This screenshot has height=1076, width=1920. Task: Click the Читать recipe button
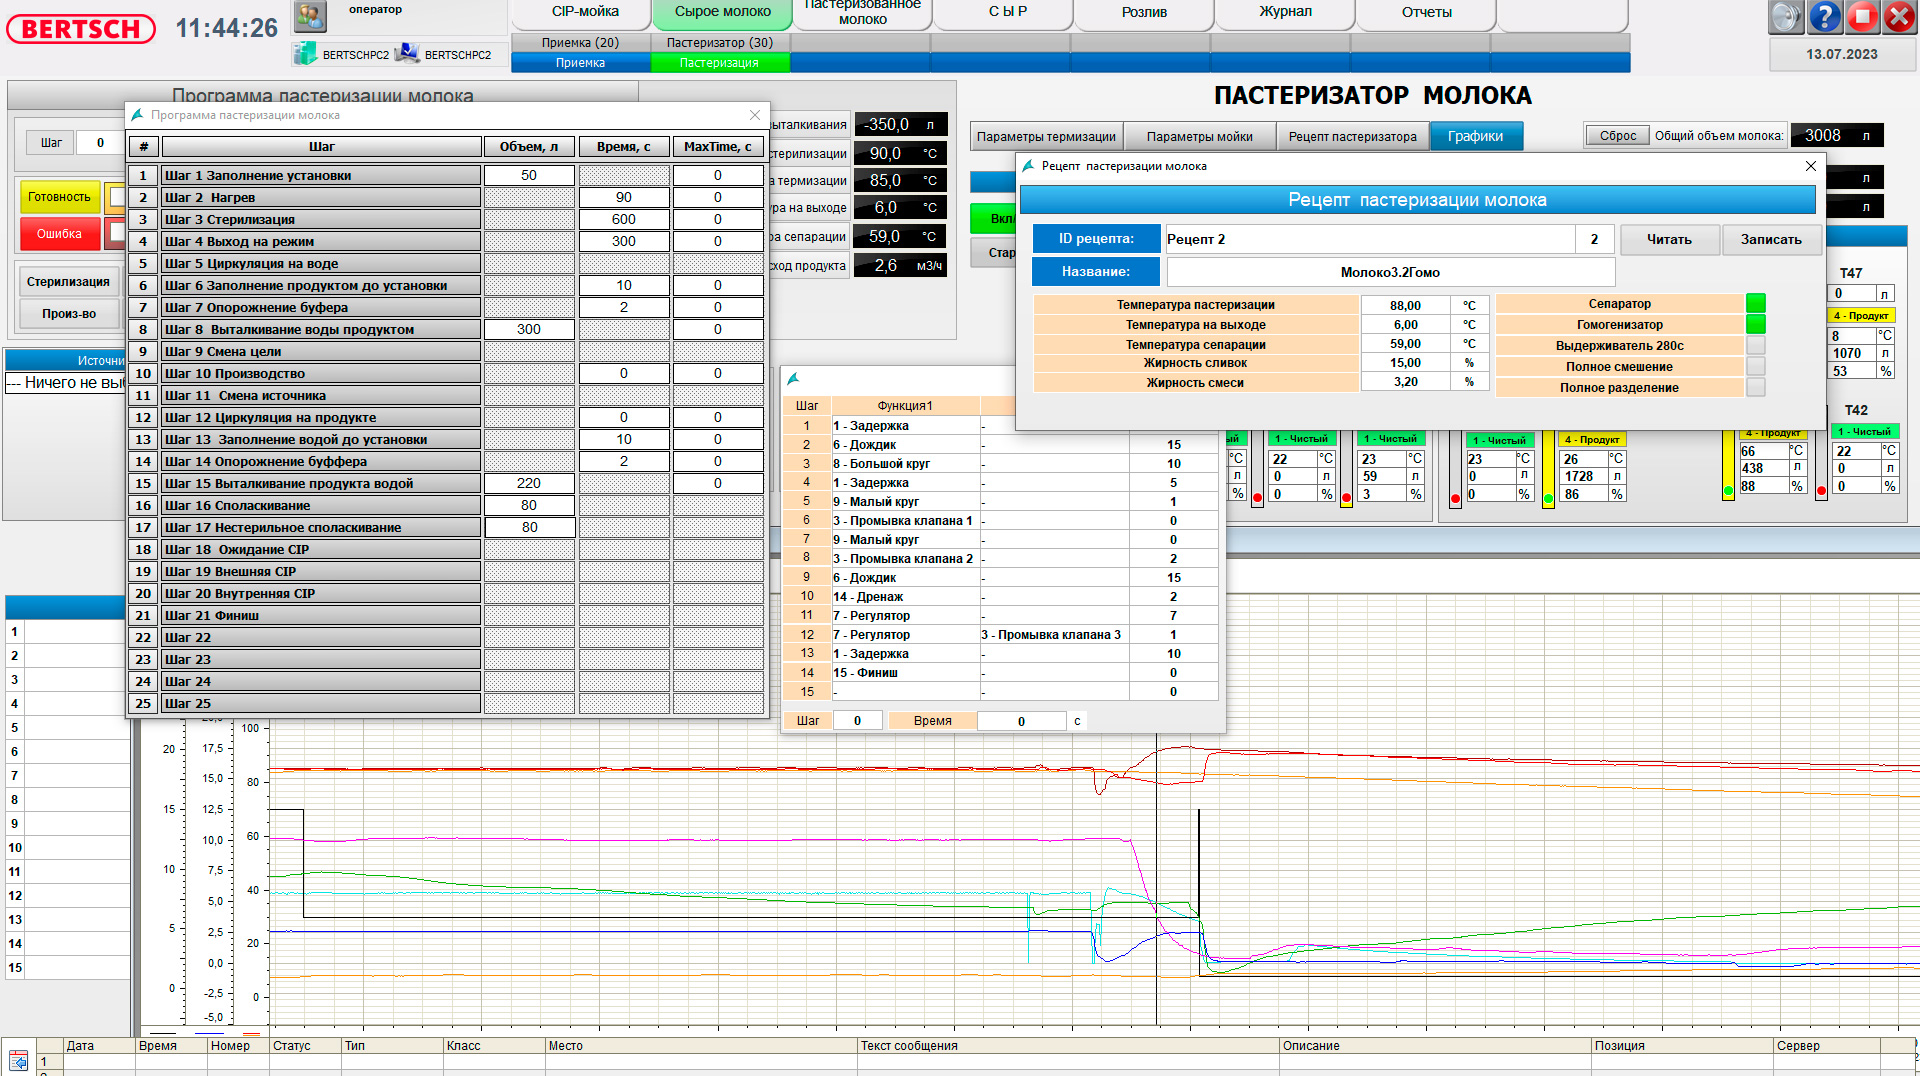pyautogui.click(x=1669, y=240)
